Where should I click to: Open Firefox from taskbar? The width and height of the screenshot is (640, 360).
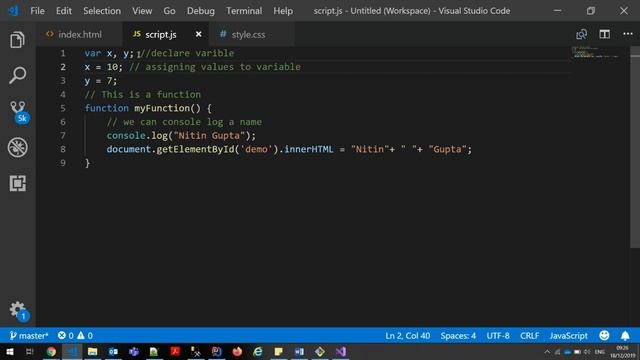(237, 351)
